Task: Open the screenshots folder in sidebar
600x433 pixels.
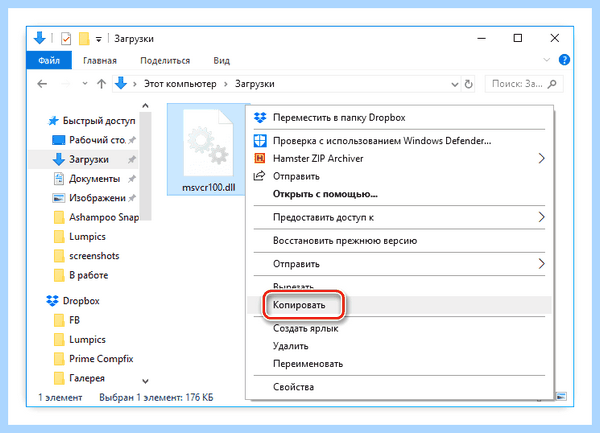Action: tap(86, 256)
